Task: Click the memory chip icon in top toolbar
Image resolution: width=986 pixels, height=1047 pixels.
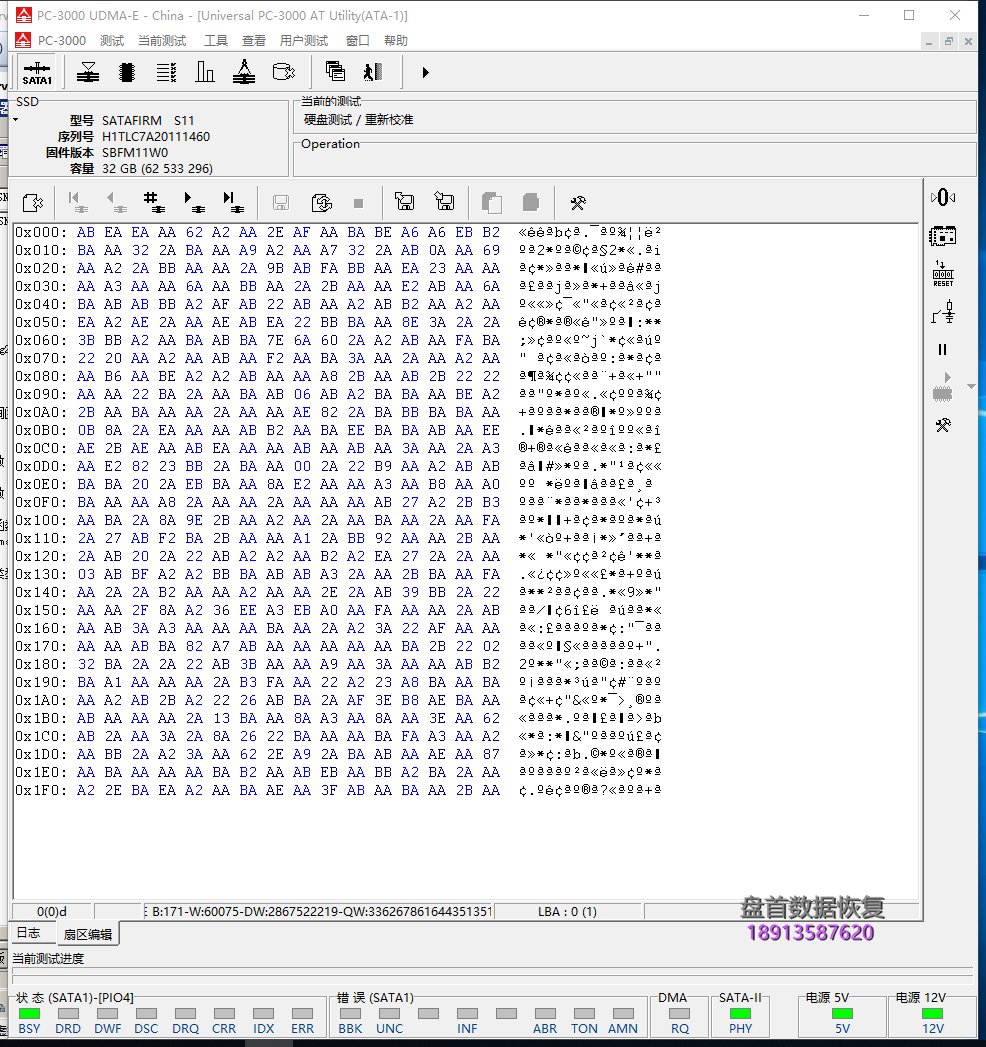Action: (x=127, y=72)
